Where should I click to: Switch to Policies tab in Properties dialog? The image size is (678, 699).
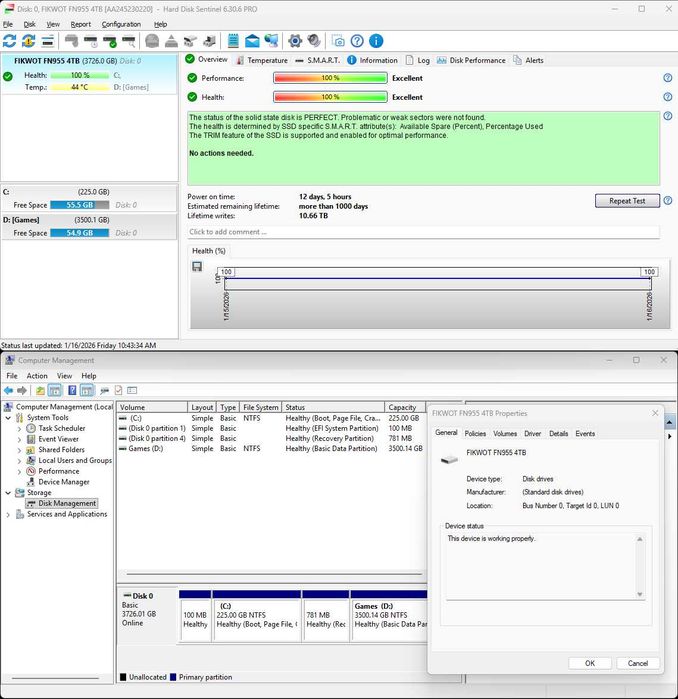475,433
